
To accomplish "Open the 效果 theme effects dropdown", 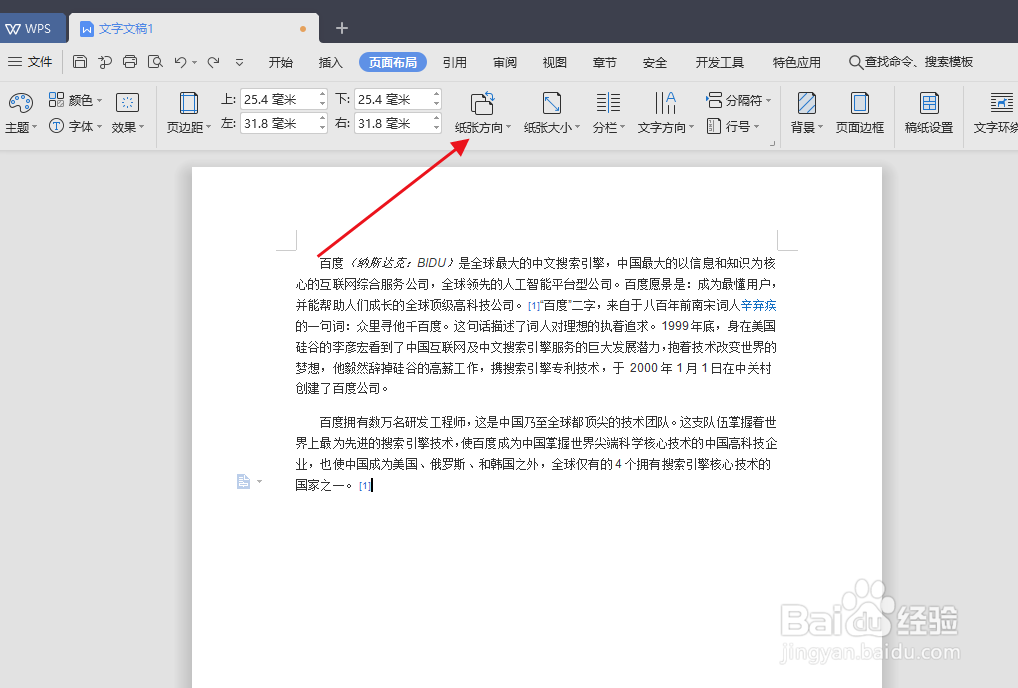I will (x=127, y=112).
